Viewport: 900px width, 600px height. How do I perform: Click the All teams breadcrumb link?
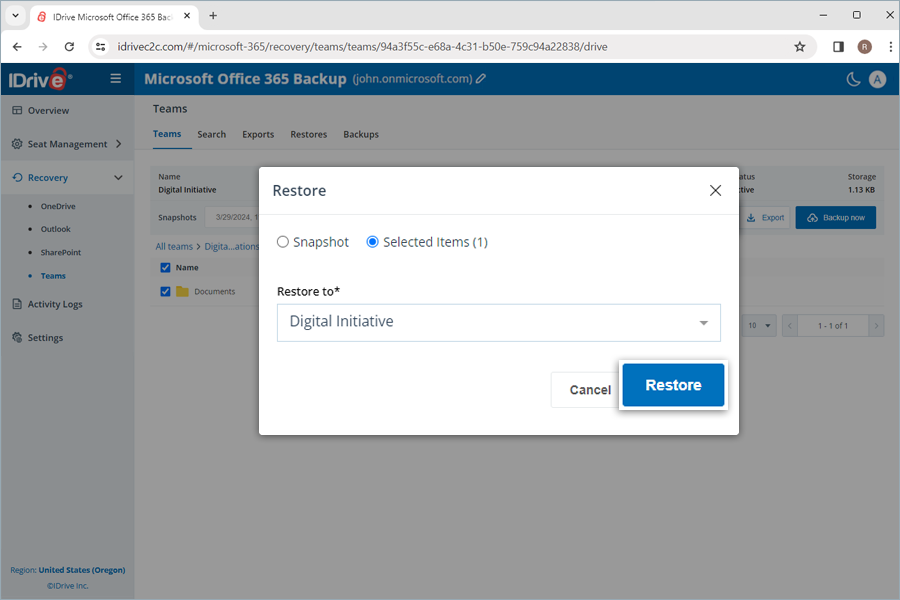174,246
